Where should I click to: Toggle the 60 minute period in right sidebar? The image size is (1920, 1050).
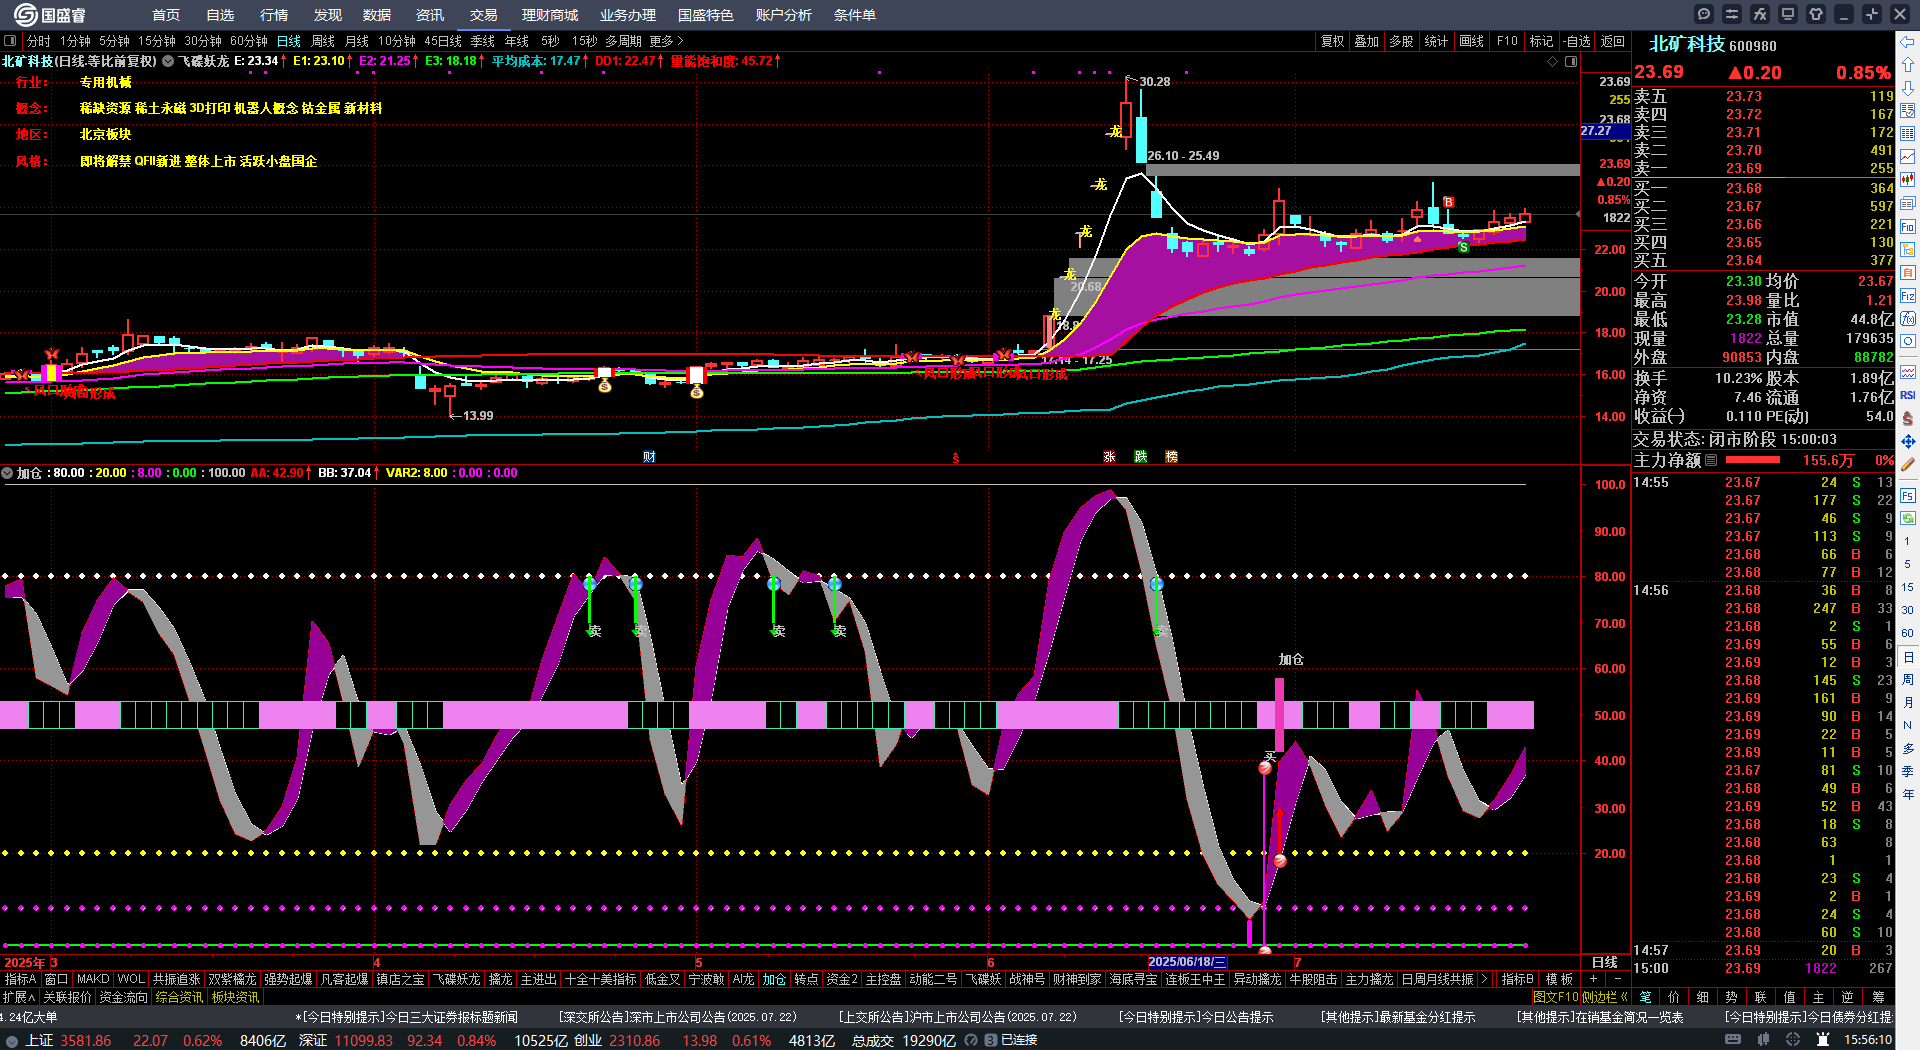(1908, 633)
